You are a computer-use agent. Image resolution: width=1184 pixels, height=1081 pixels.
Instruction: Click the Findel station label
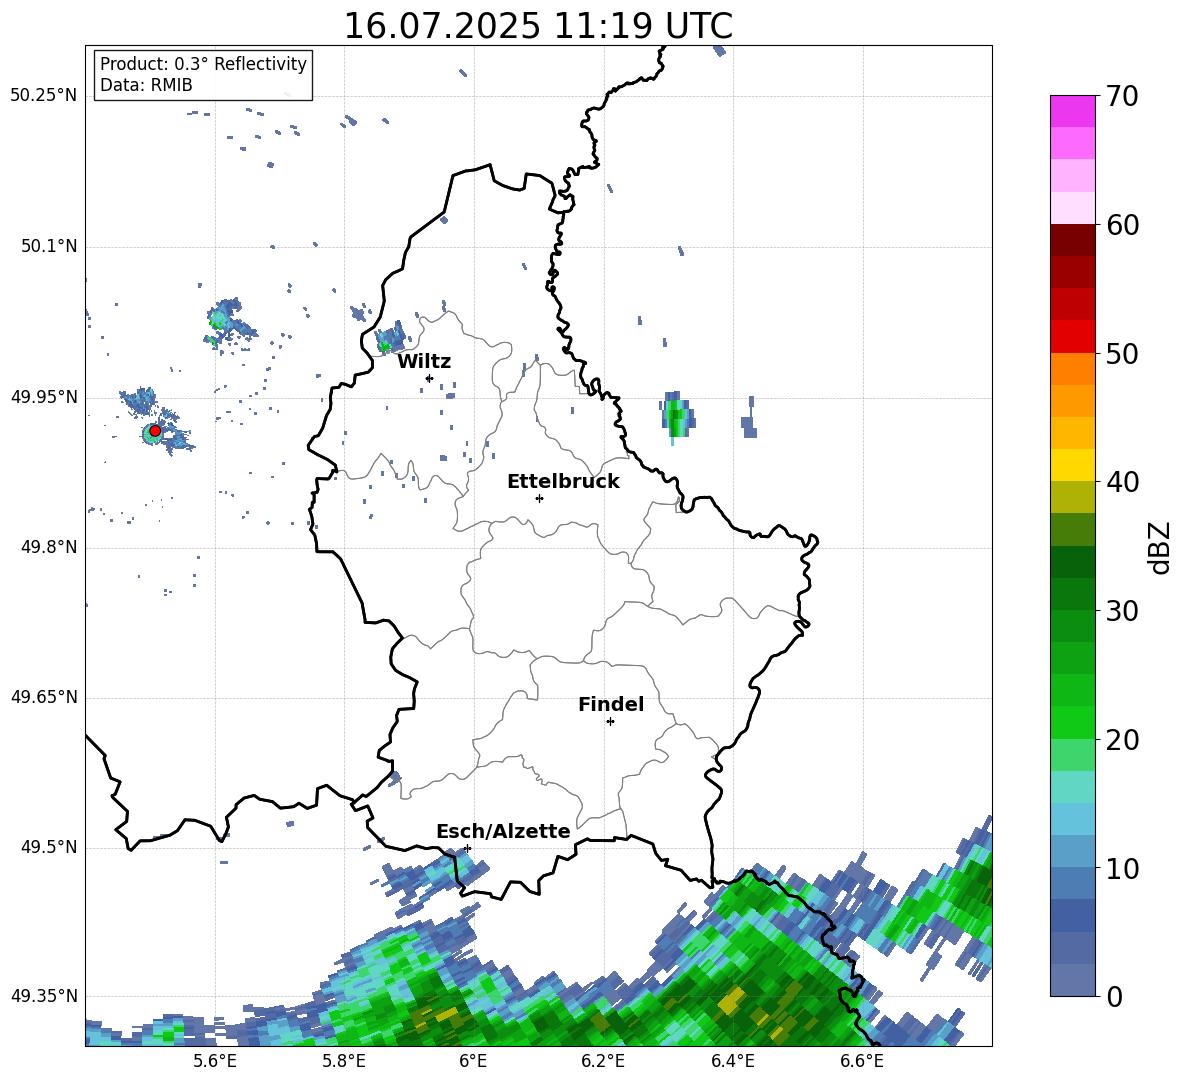tap(611, 704)
